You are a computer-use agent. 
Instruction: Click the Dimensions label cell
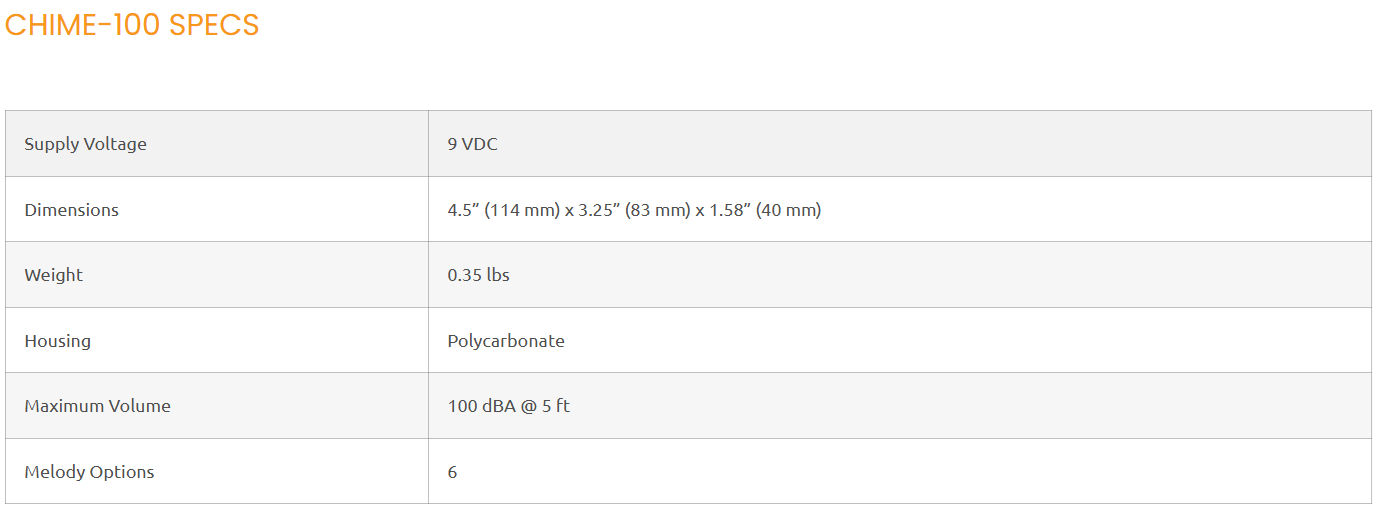coord(71,210)
